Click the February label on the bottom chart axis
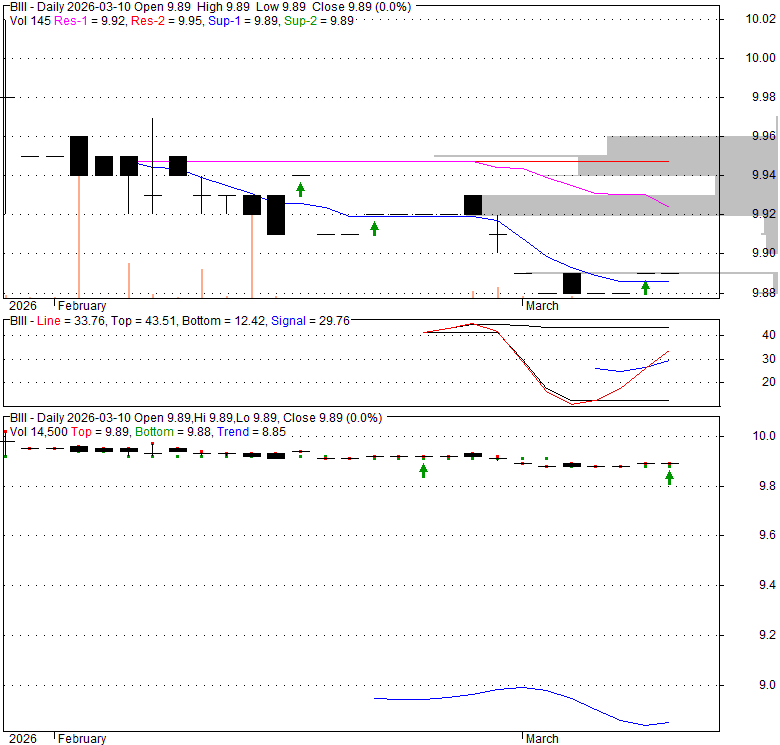The width and height of the screenshot is (780, 745). pos(82,739)
